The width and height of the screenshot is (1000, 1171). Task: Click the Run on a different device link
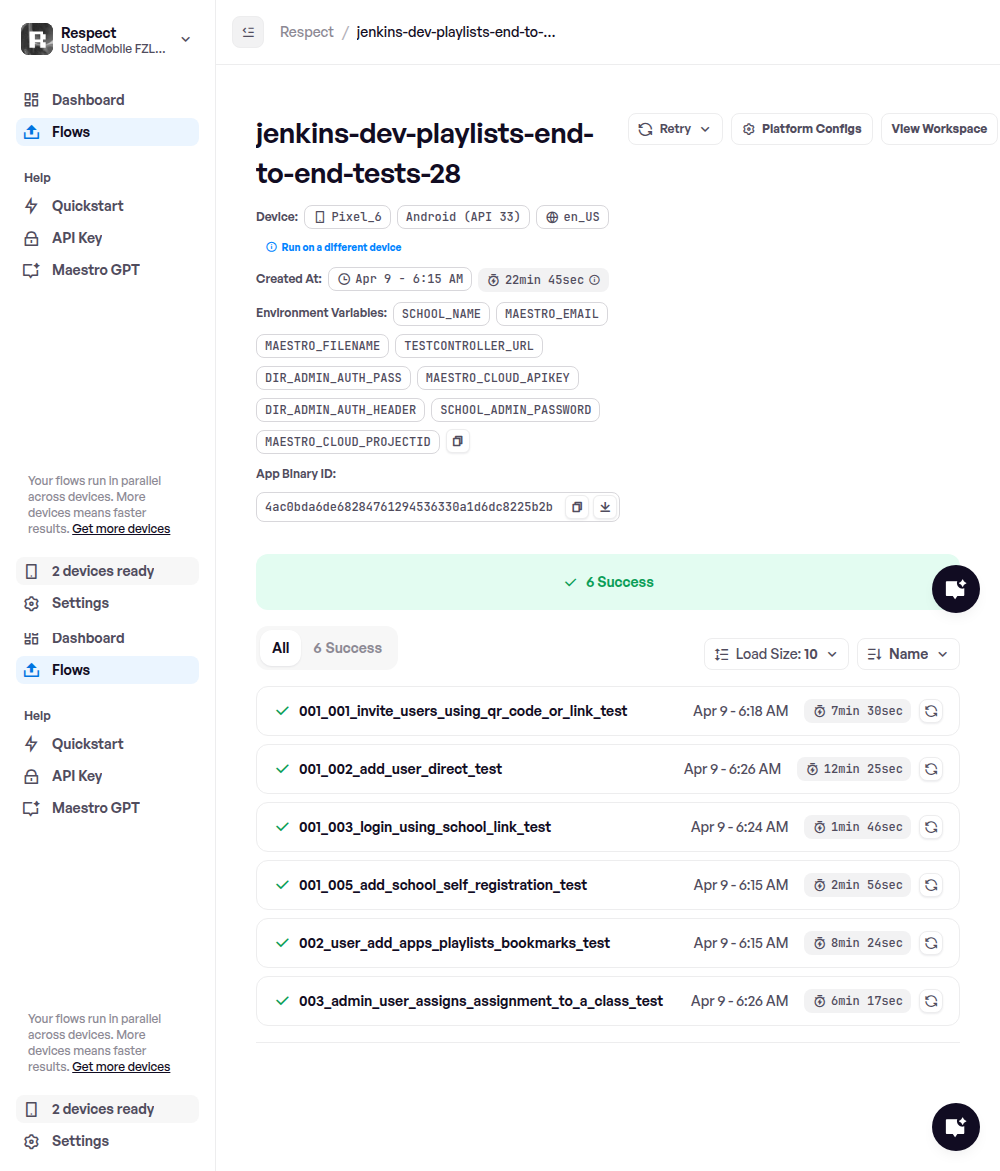[x=341, y=247]
